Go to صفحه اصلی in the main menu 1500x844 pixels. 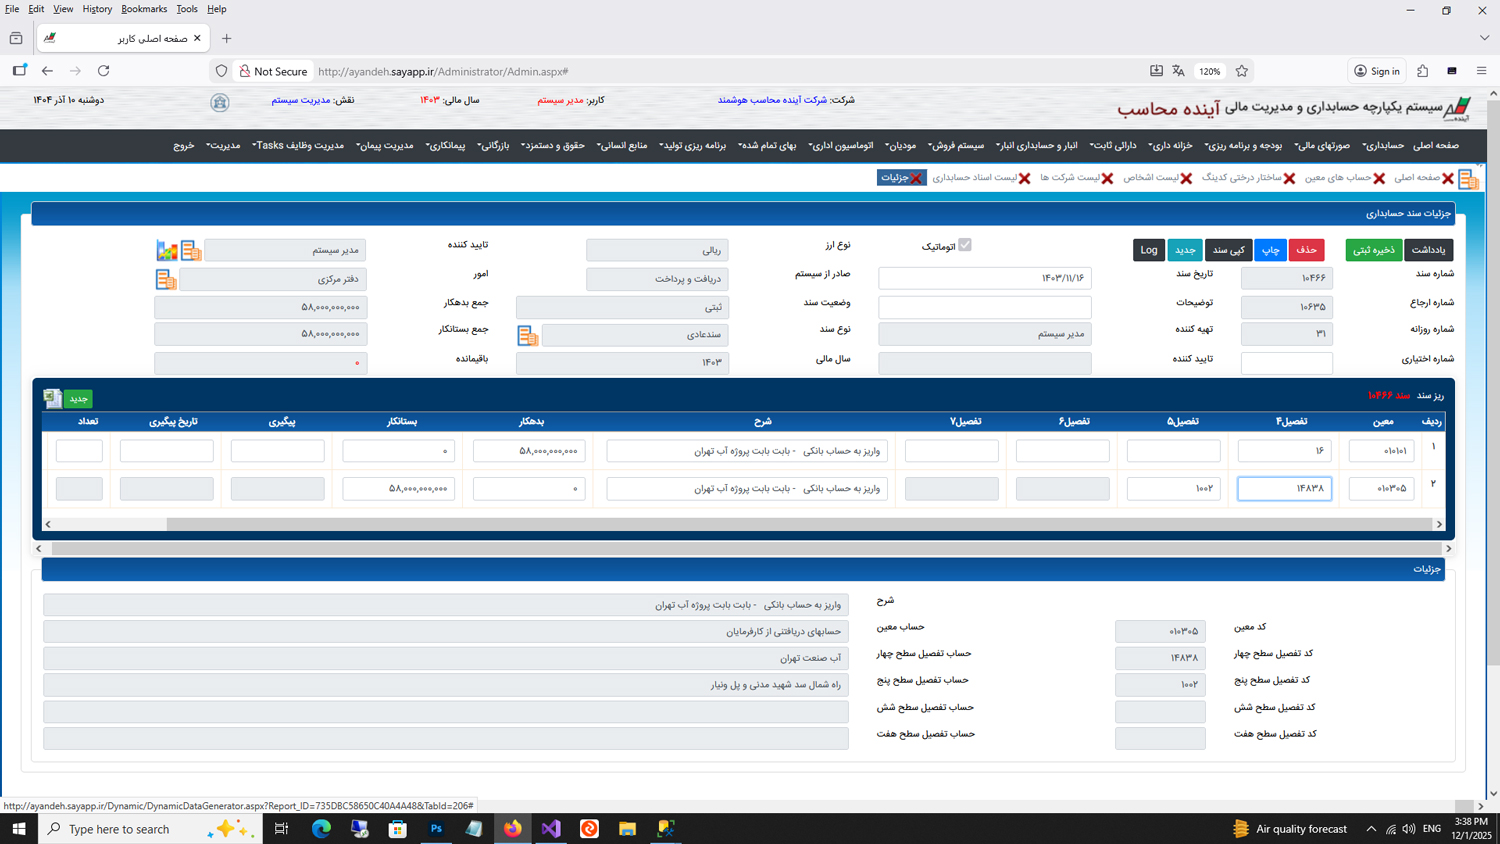click(1436, 146)
